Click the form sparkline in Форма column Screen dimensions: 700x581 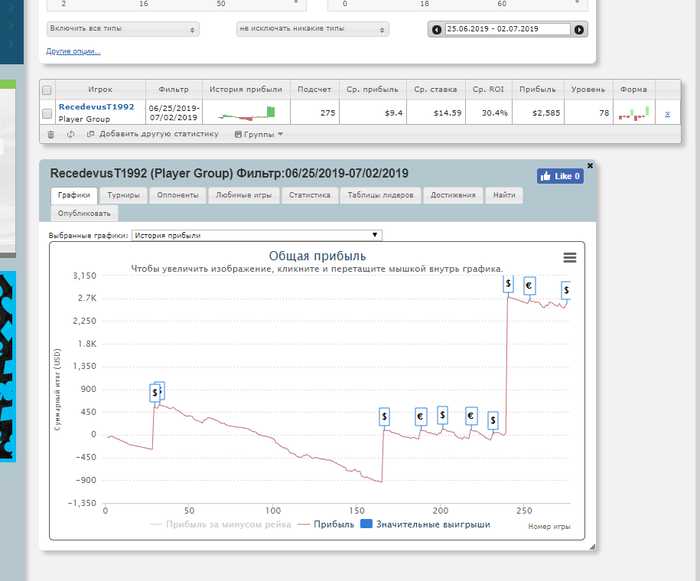[634, 113]
